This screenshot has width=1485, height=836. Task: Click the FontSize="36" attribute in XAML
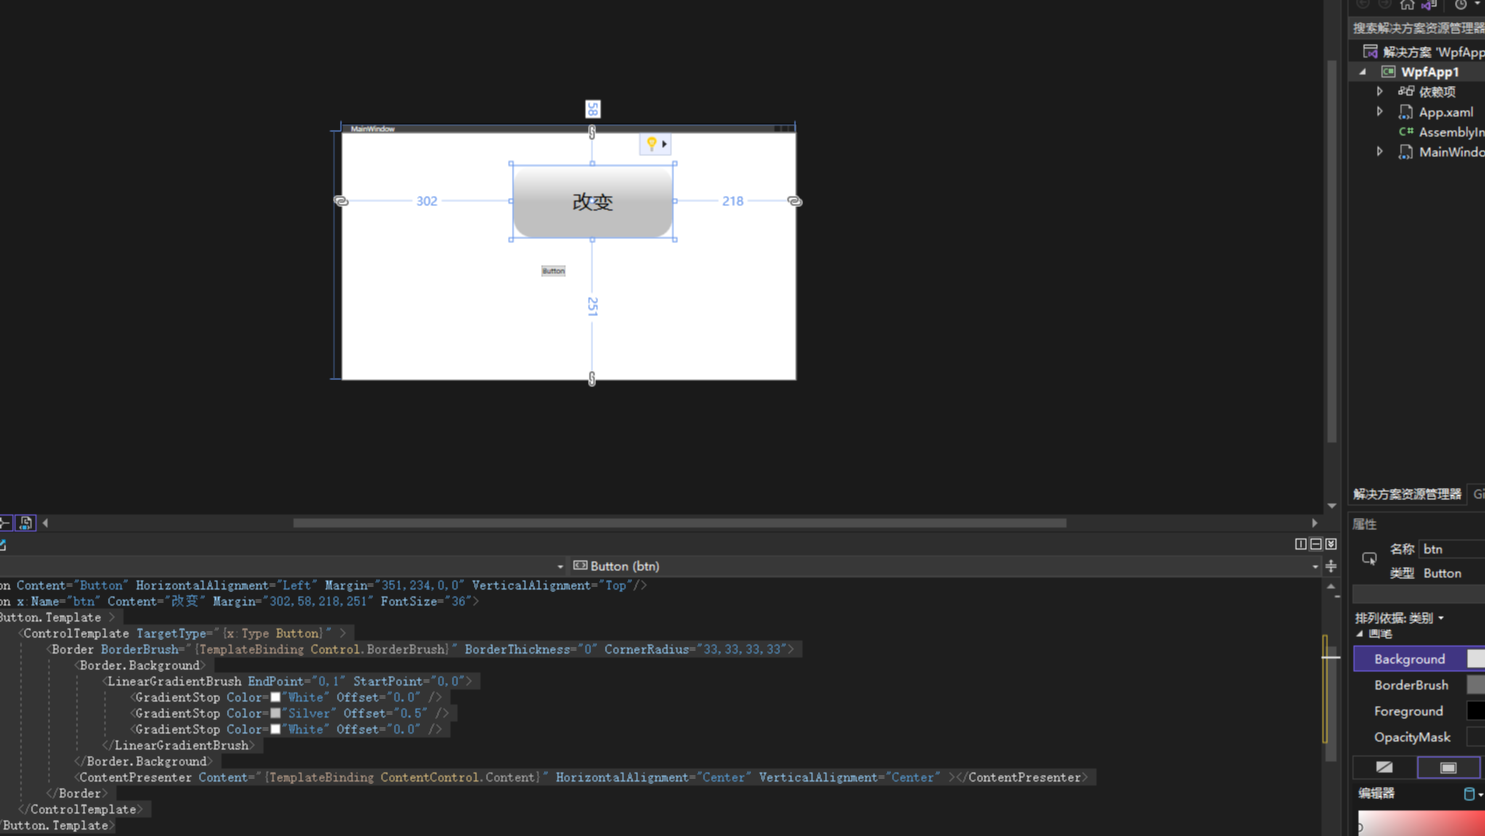(425, 602)
